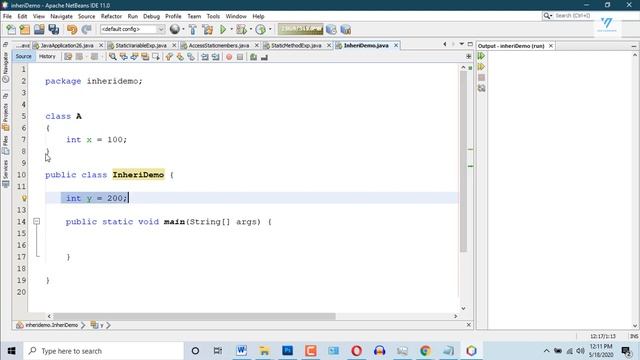
Task: Switch to the JavaApplication26.java tab
Action: pos(67,45)
